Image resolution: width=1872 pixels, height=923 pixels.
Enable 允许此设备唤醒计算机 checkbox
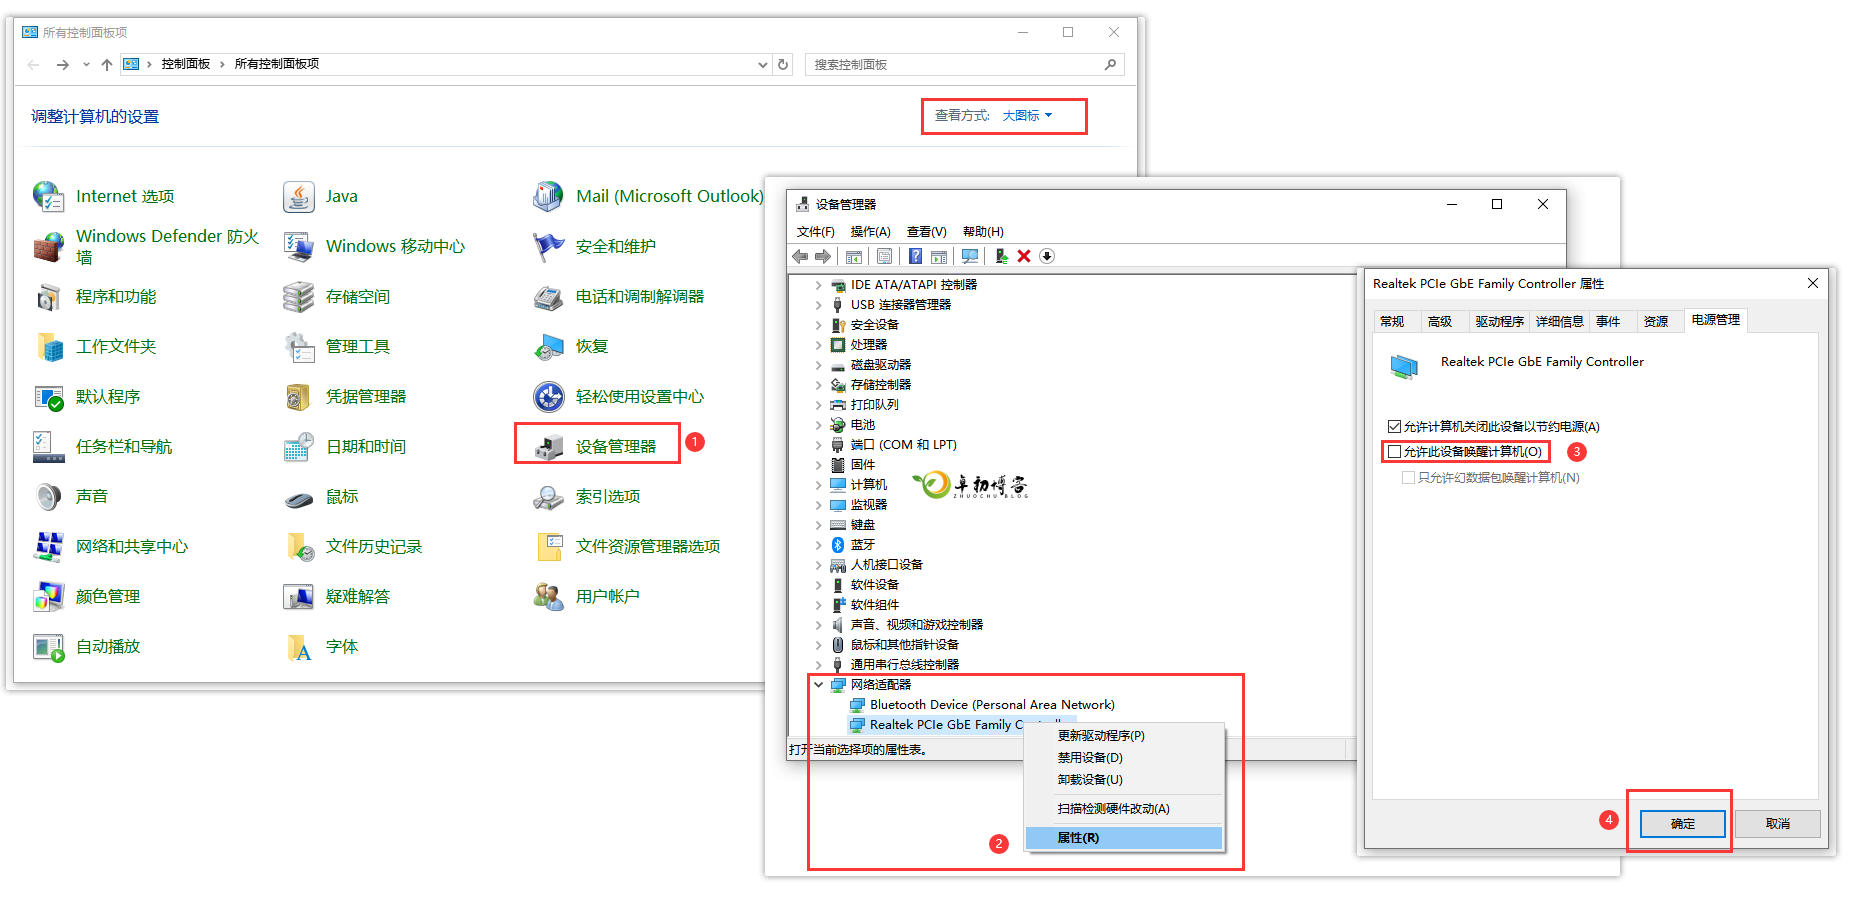click(1395, 452)
